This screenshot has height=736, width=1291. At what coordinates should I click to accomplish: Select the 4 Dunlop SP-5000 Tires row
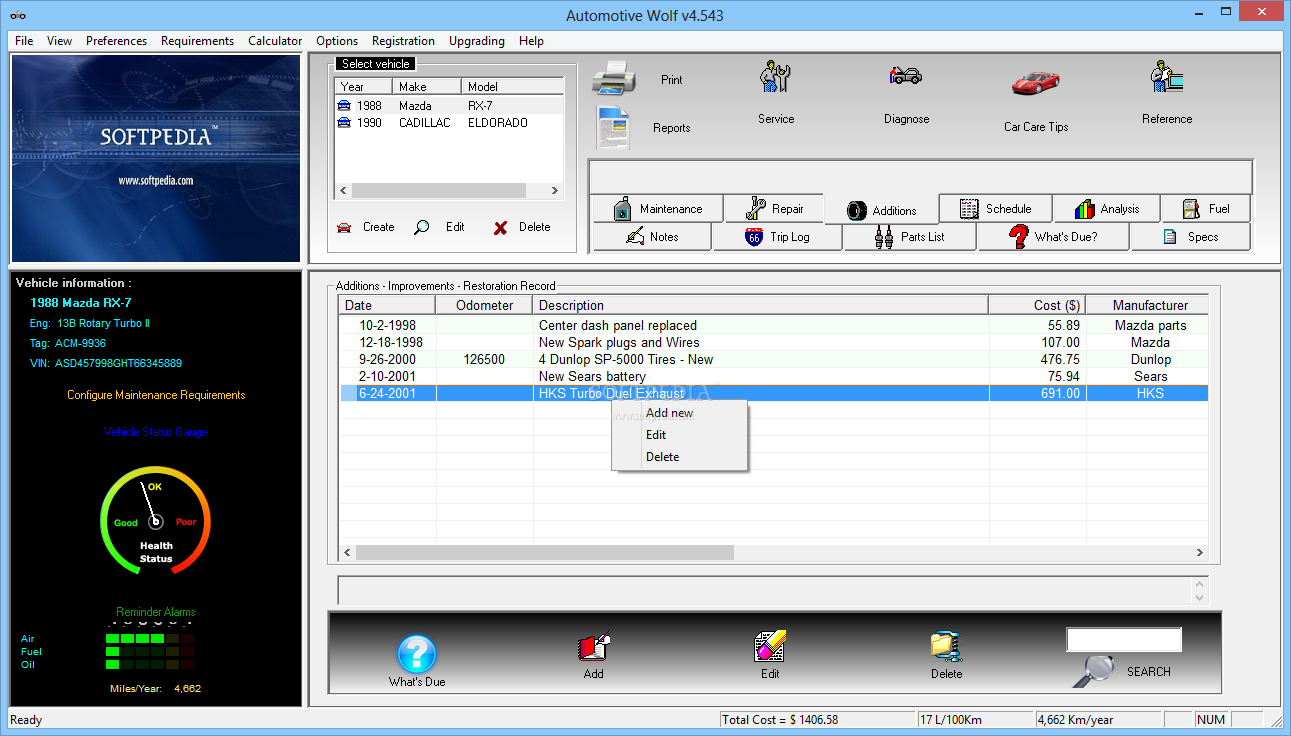tap(773, 359)
